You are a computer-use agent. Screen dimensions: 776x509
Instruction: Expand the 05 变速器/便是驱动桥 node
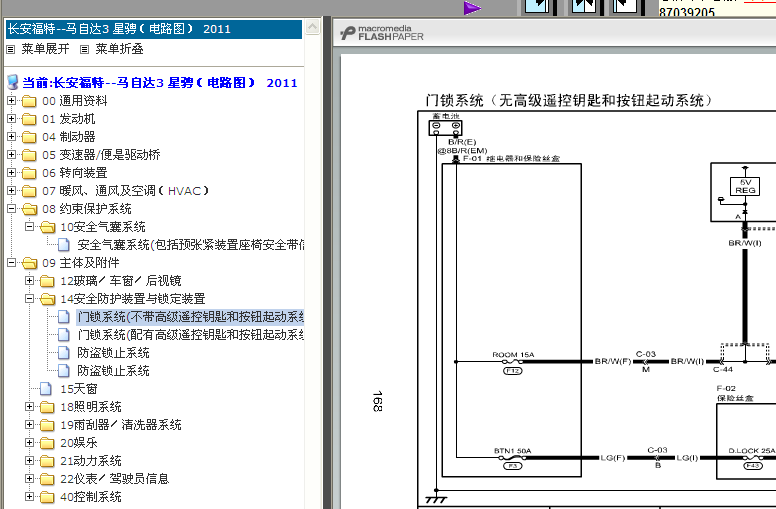(11, 154)
